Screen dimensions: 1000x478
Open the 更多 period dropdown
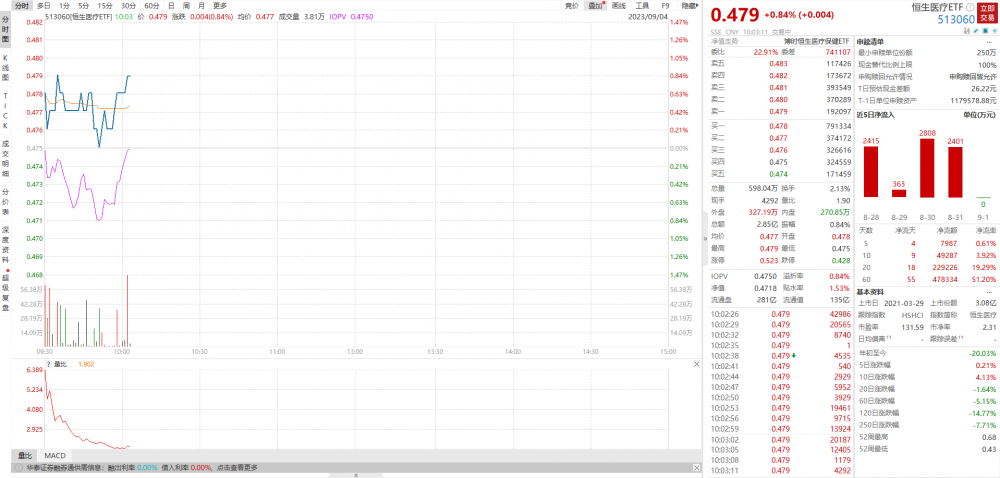coord(219,5)
